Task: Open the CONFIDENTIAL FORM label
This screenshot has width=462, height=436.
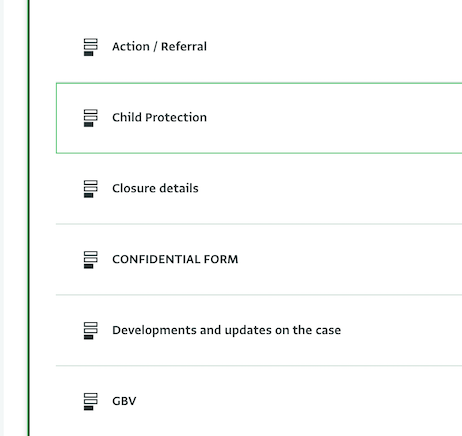Action: (175, 259)
